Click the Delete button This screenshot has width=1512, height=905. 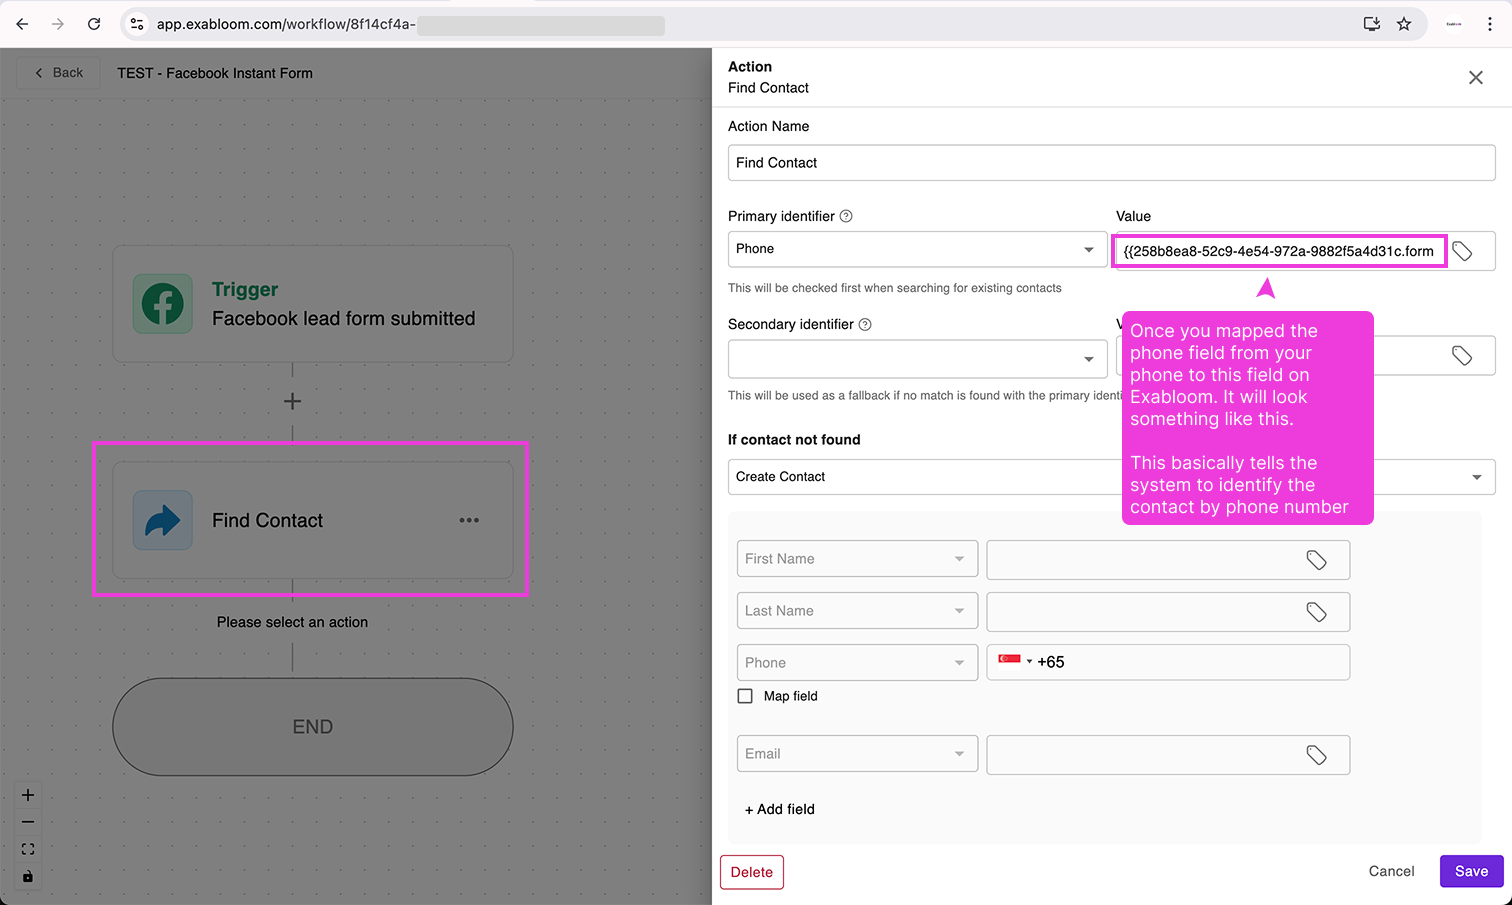point(751,872)
